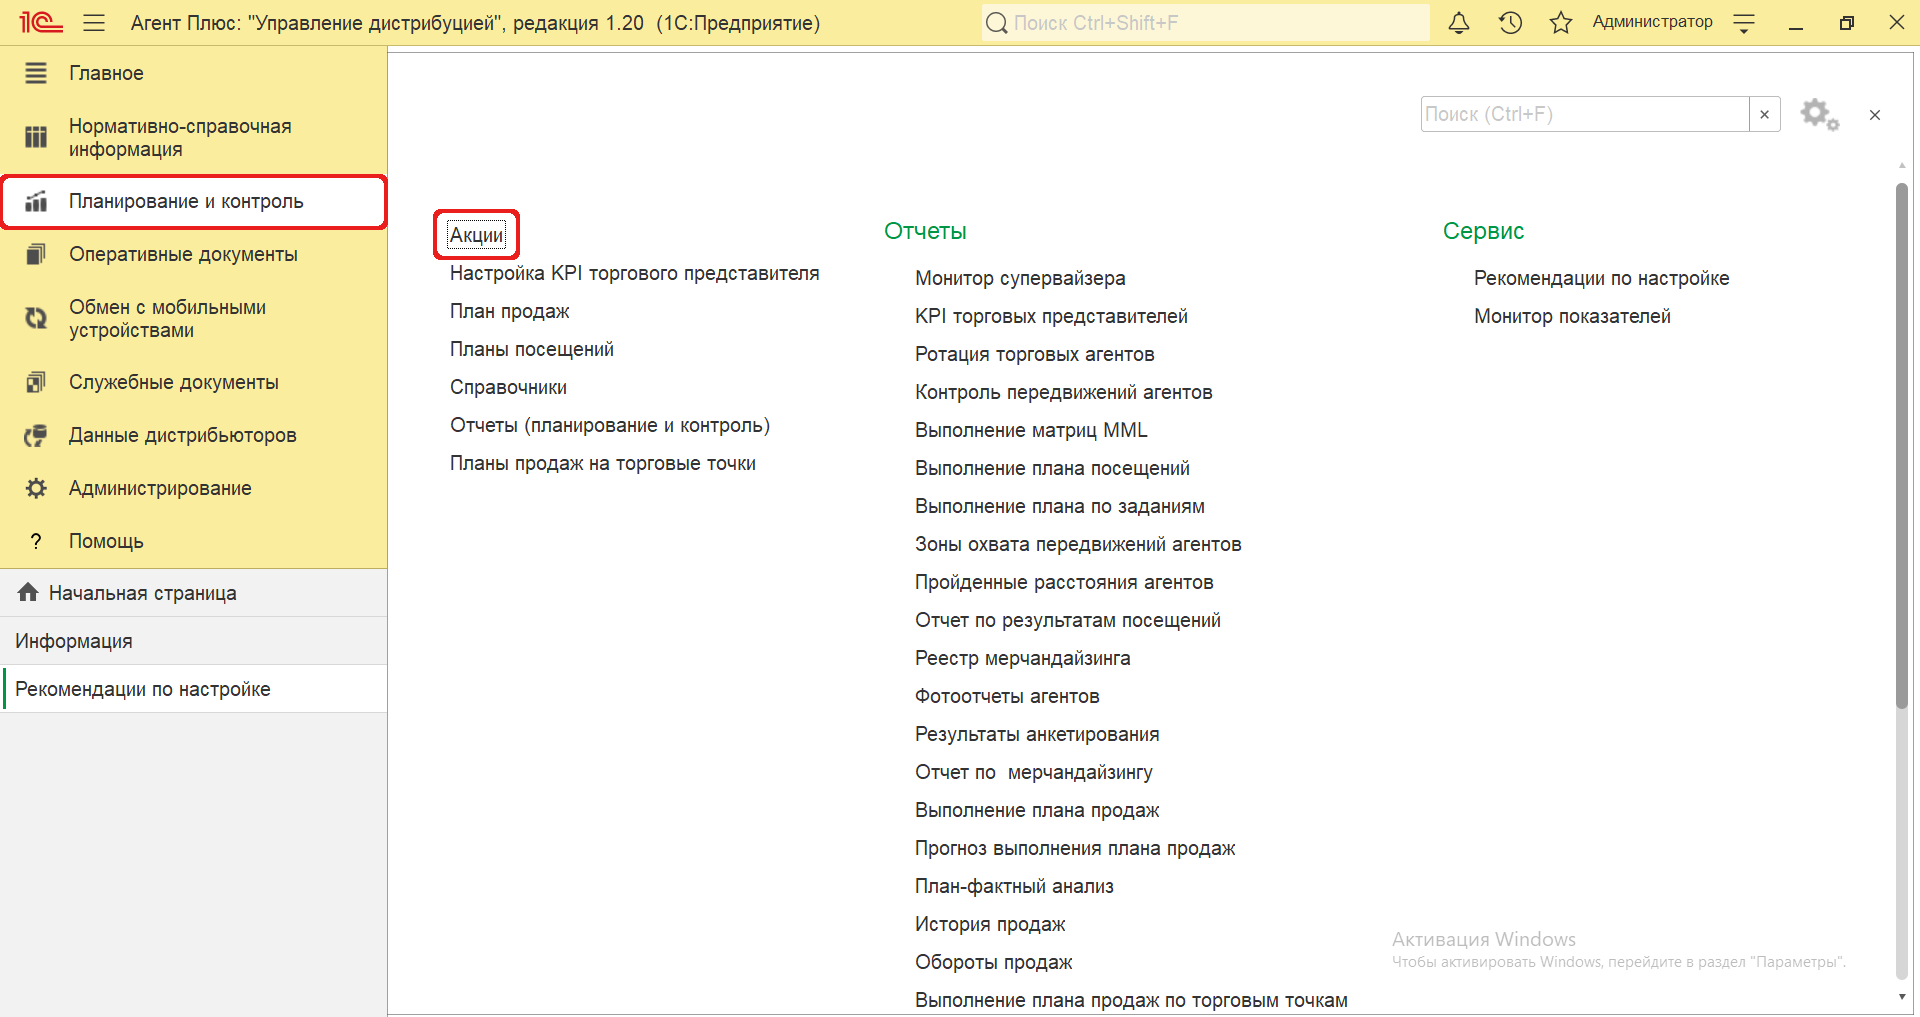Click the Данные дистрибьюторов icon
The width and height of the screenshot is (1920, 1017).
[36, 435]
